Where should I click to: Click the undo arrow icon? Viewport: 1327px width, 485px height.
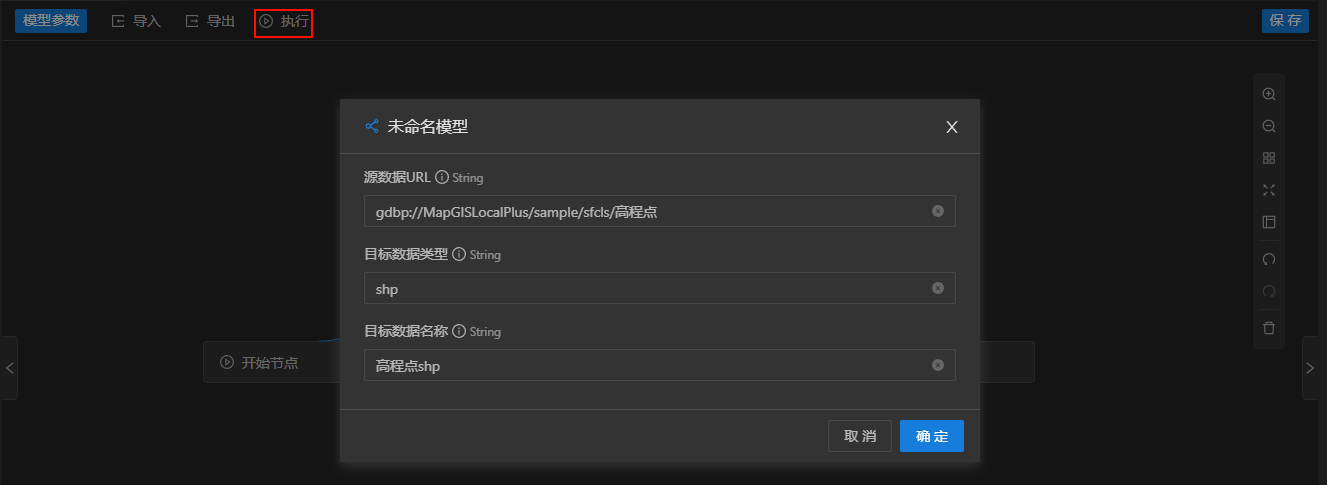click(1269, 259)
